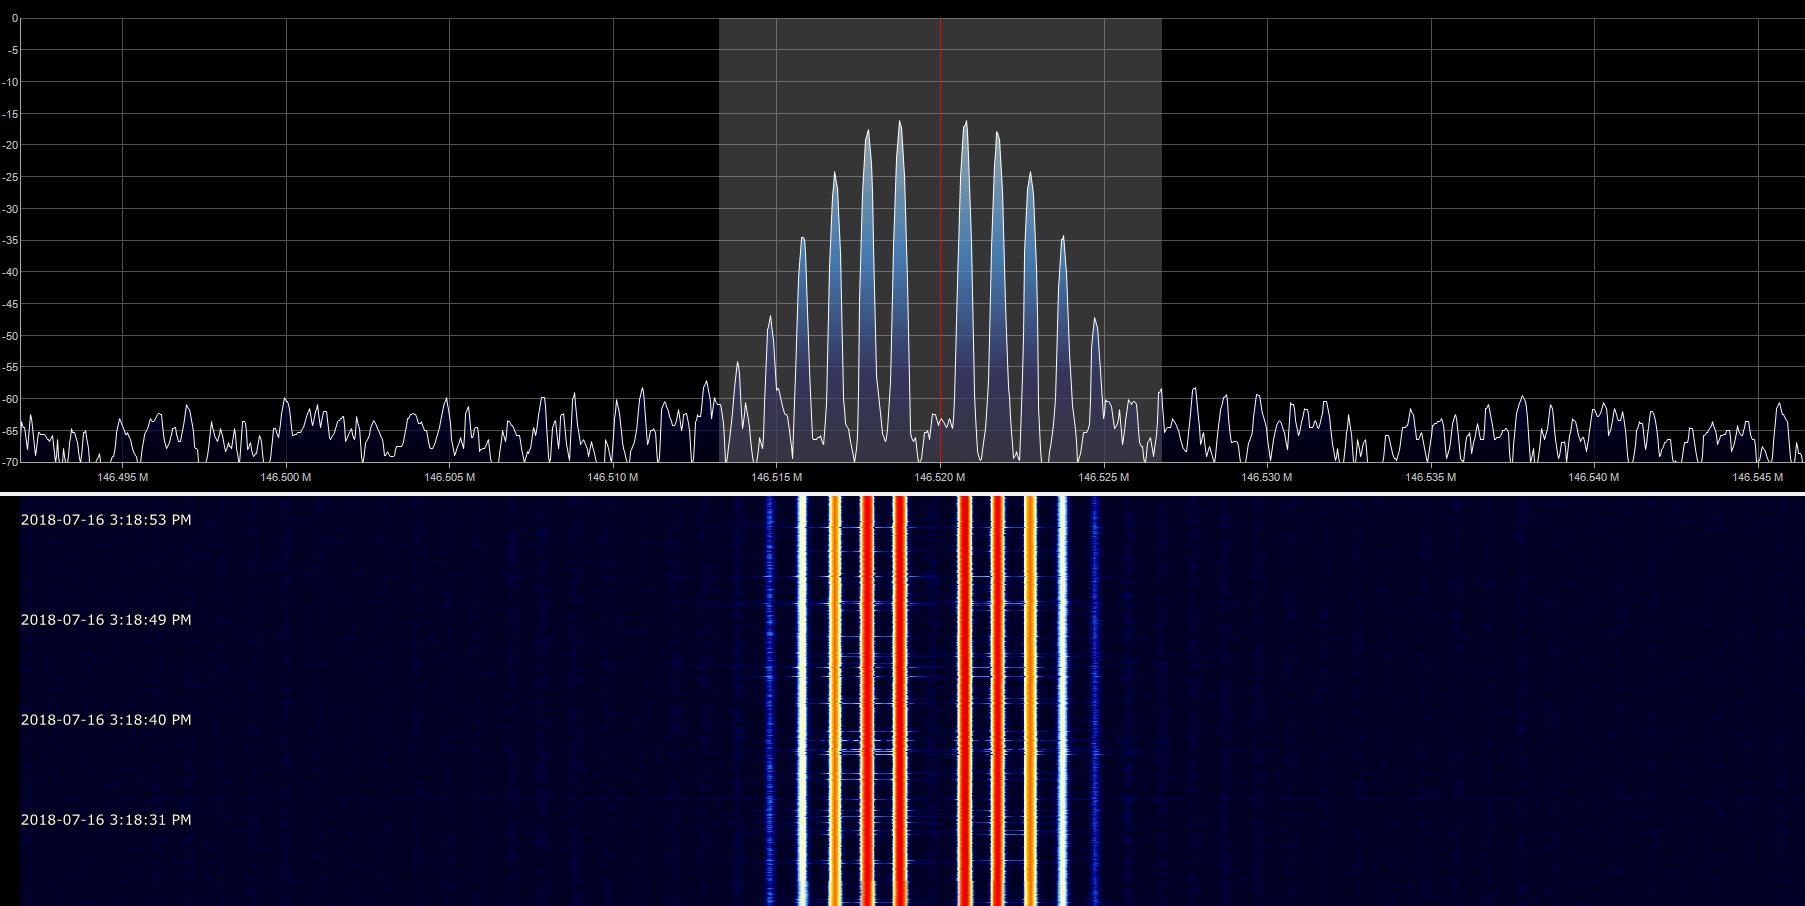Click the white divider between spectrum and waterfall
This screenshot has height=906, width=1805.
(902, 494)
